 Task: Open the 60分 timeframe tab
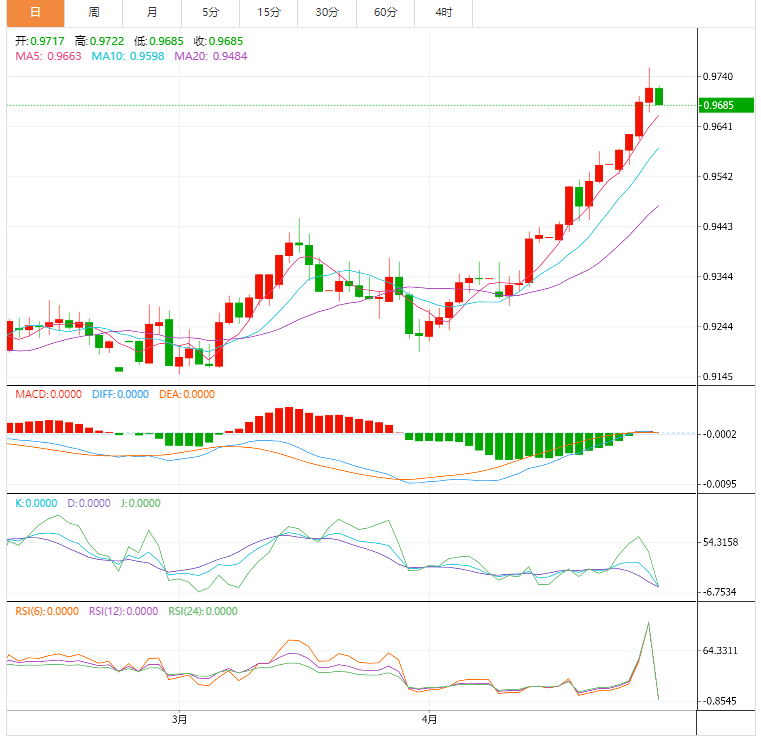385,13
